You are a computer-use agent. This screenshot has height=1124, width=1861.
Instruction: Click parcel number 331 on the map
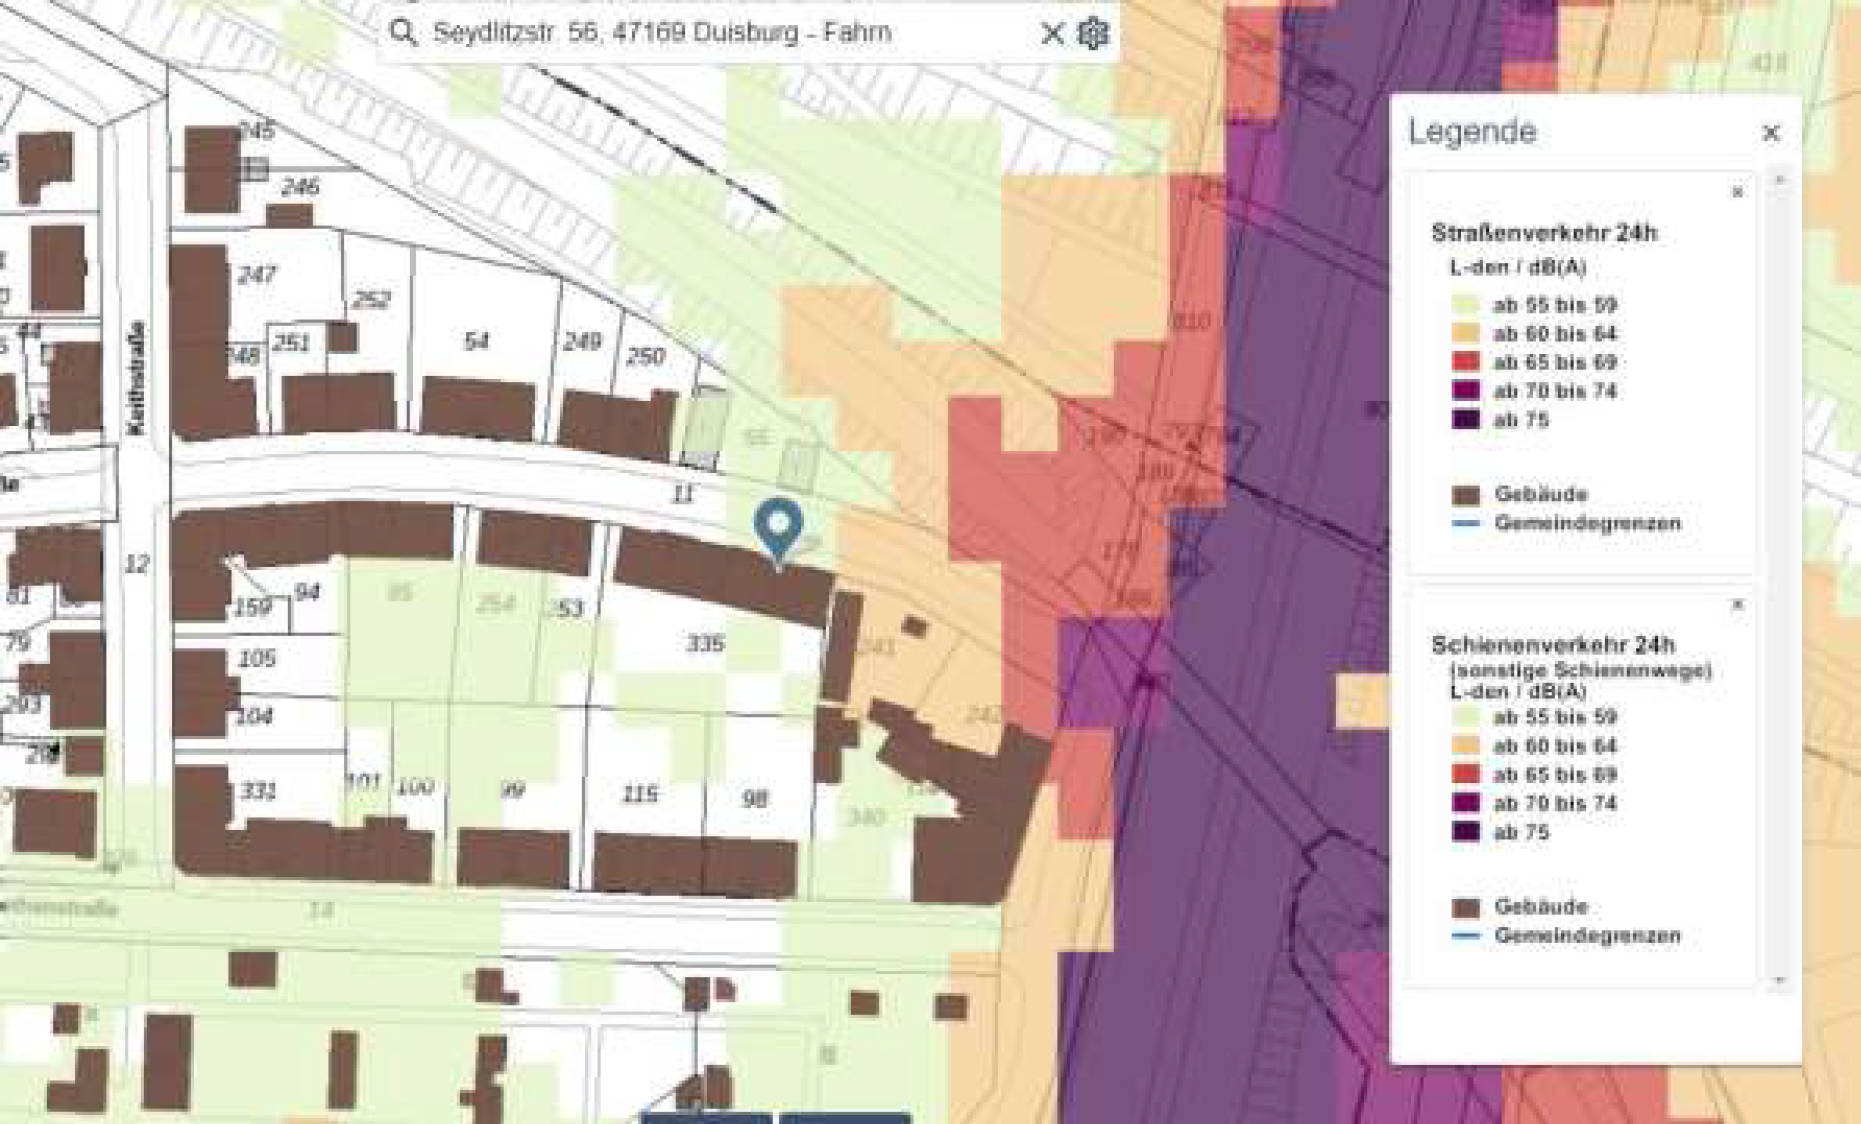258,791
